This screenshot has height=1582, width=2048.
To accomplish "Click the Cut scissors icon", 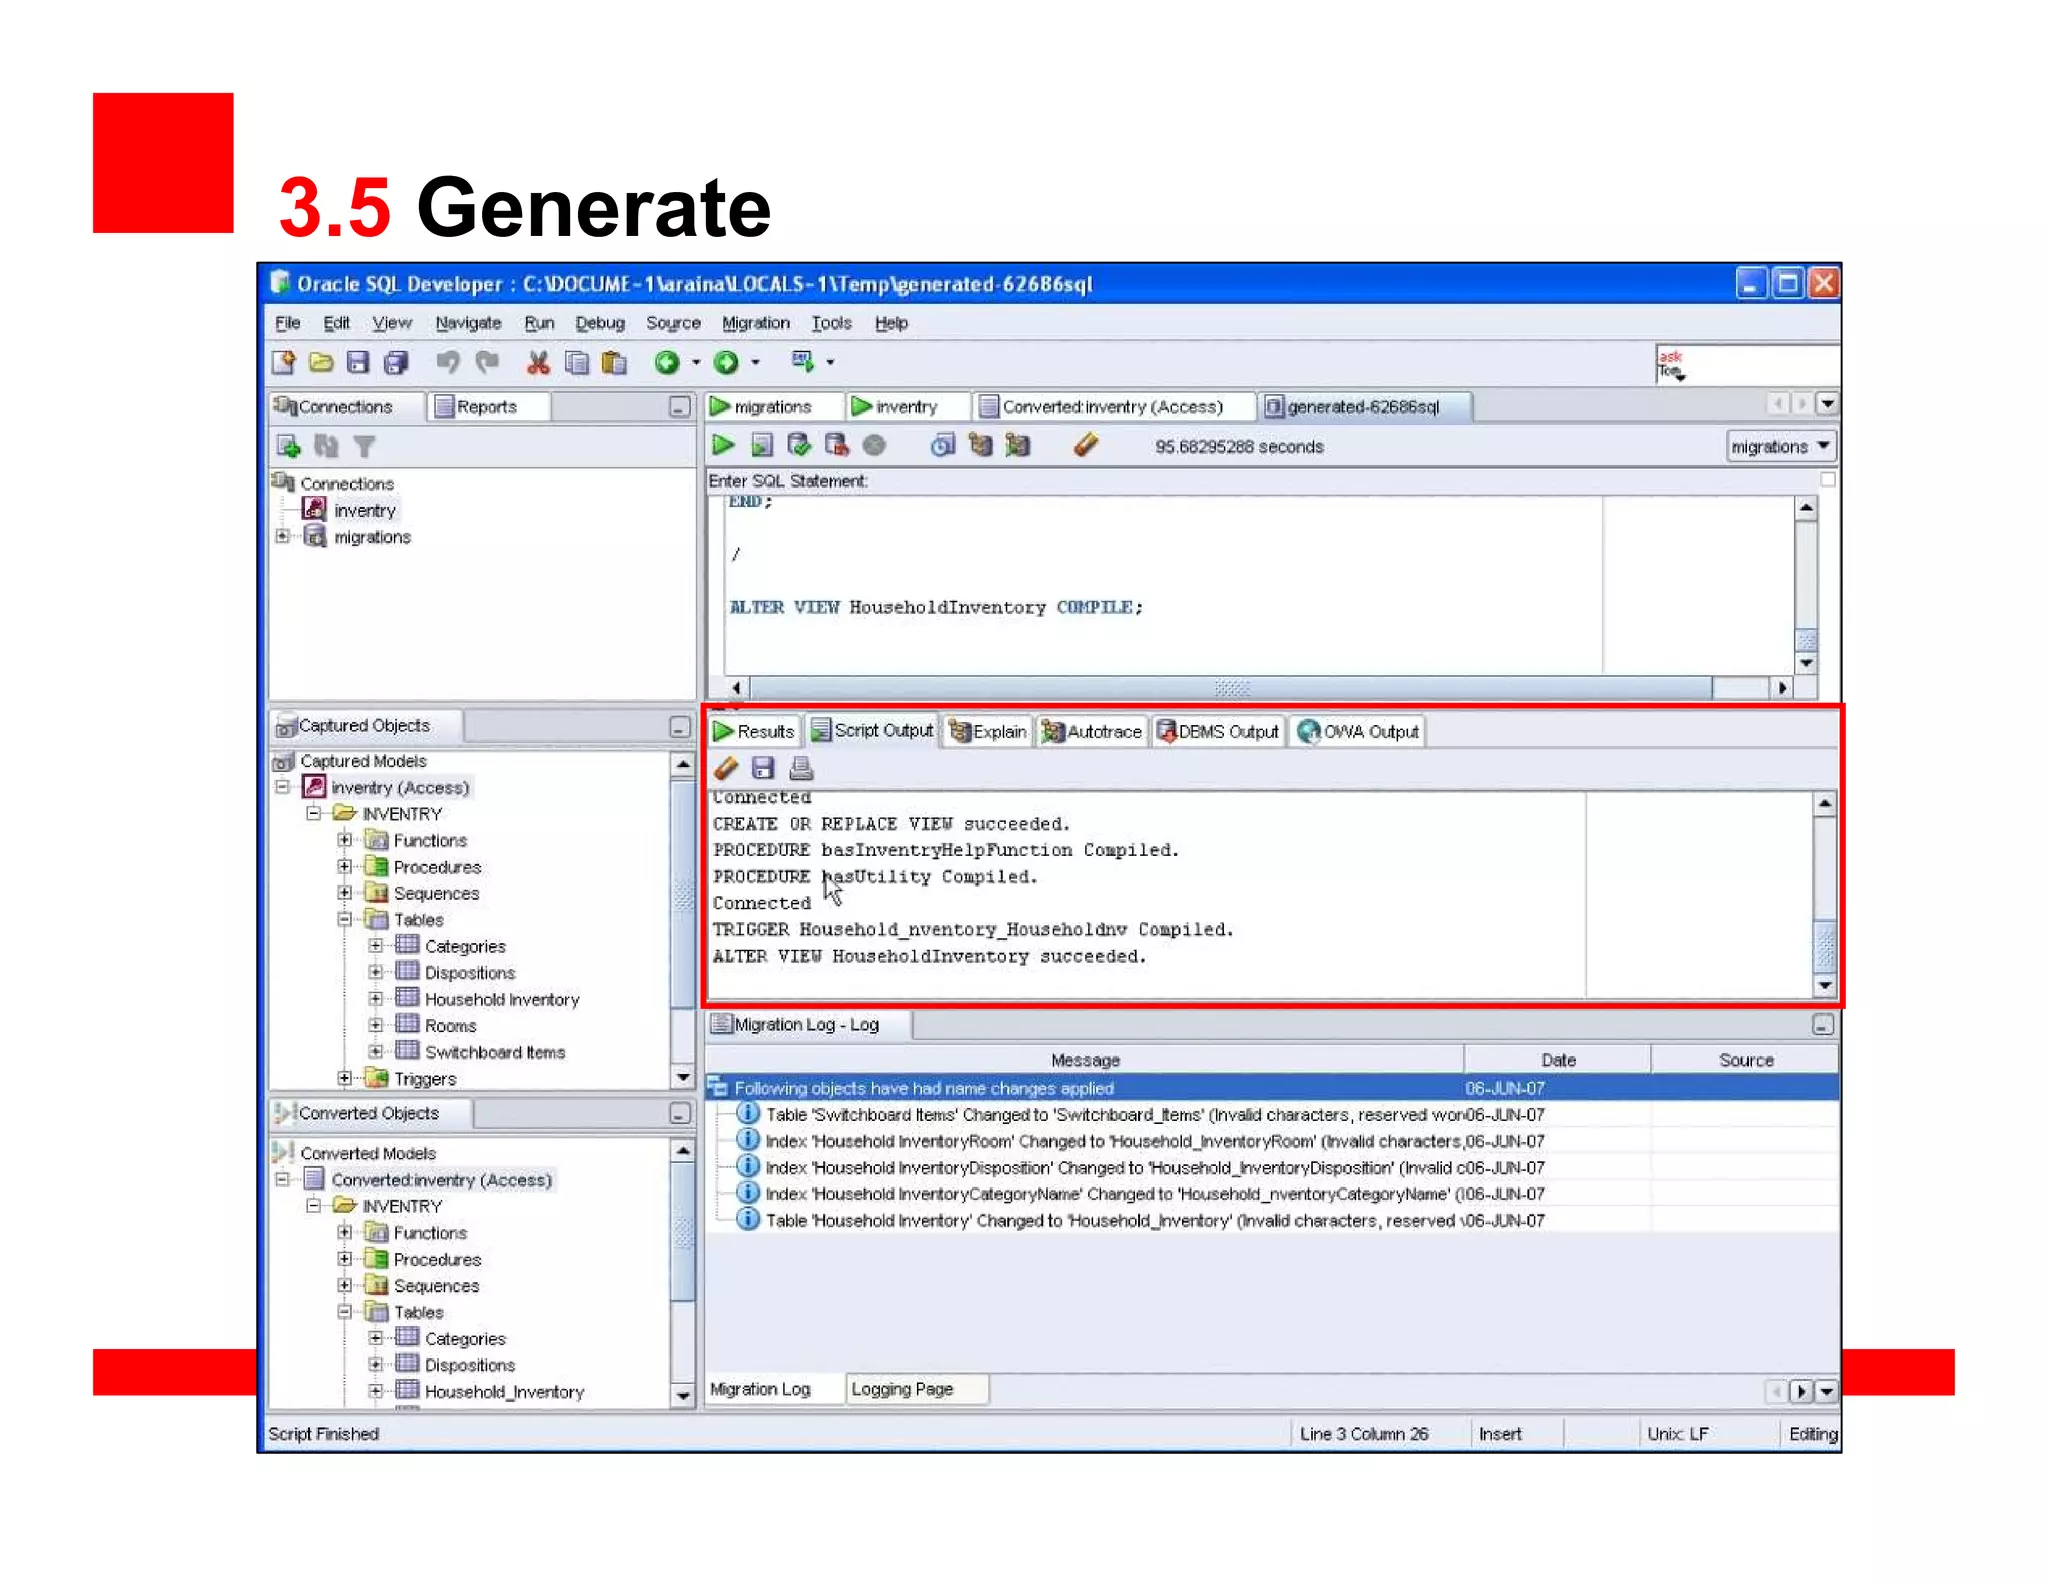I will [538, 362].
